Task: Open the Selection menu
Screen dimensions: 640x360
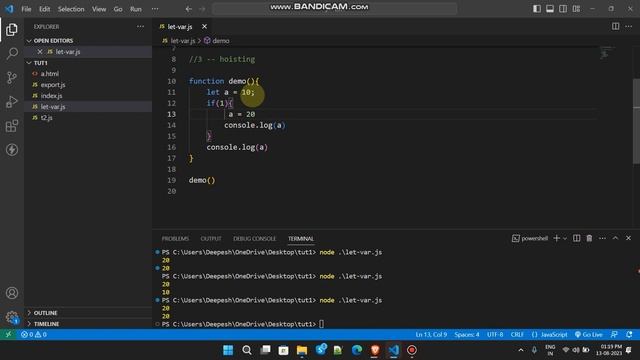Action: coord(71,9)
